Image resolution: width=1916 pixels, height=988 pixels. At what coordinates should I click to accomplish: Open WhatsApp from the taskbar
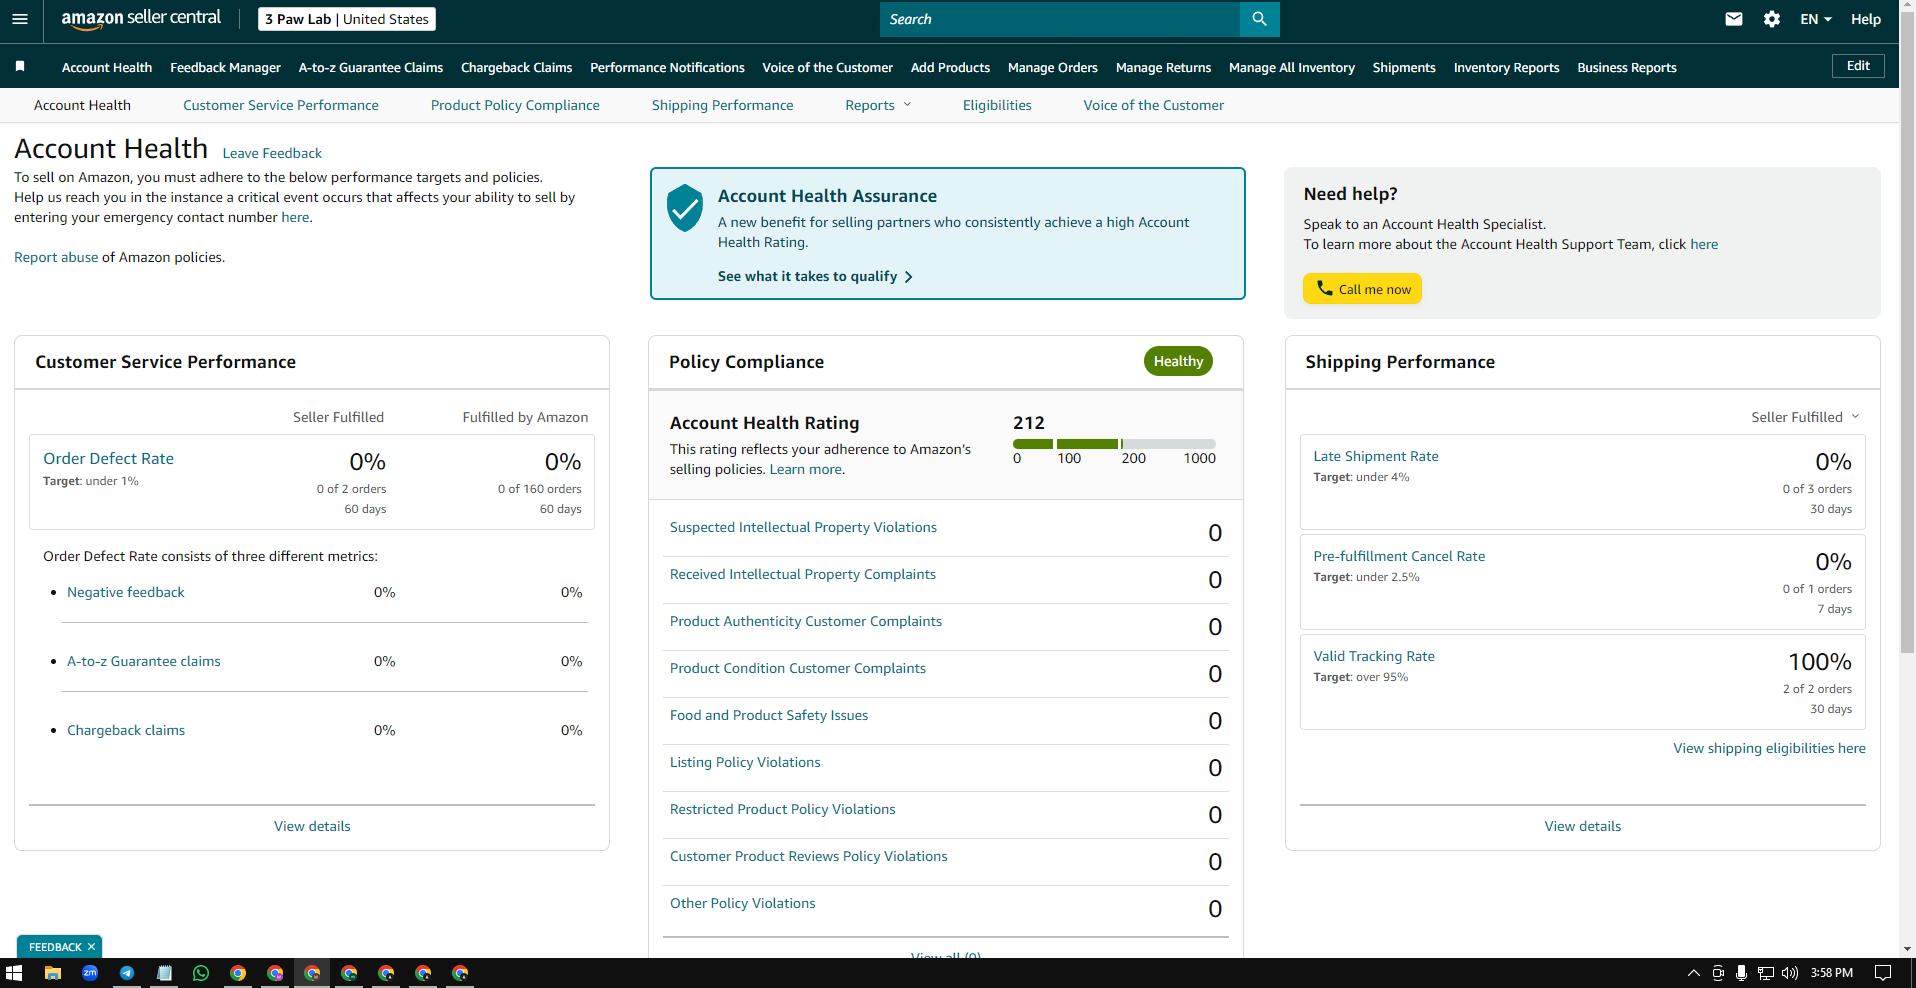click(201, 973)
